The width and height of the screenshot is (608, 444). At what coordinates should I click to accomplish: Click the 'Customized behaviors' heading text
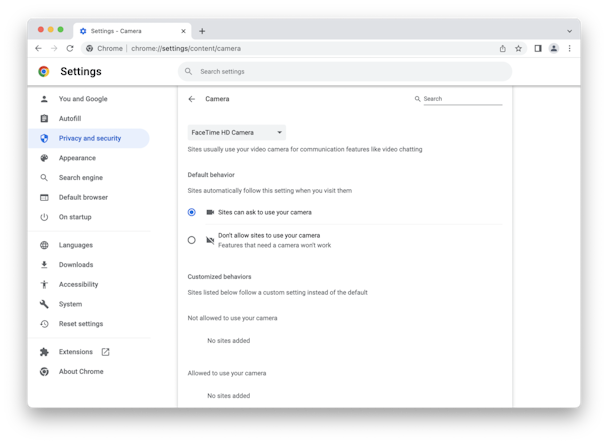[219, 277]
